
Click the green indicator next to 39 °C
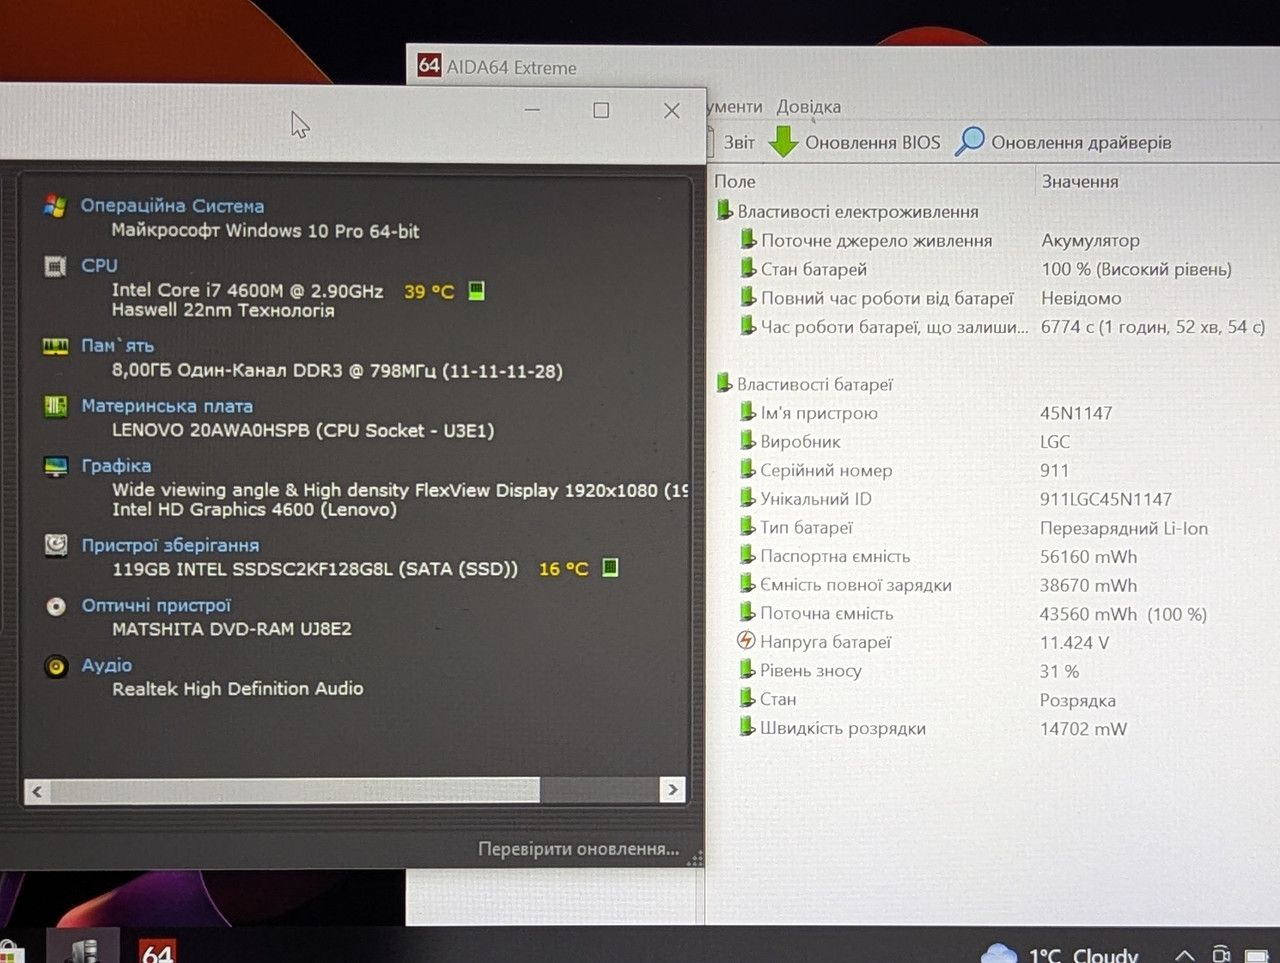click(477, 291)
